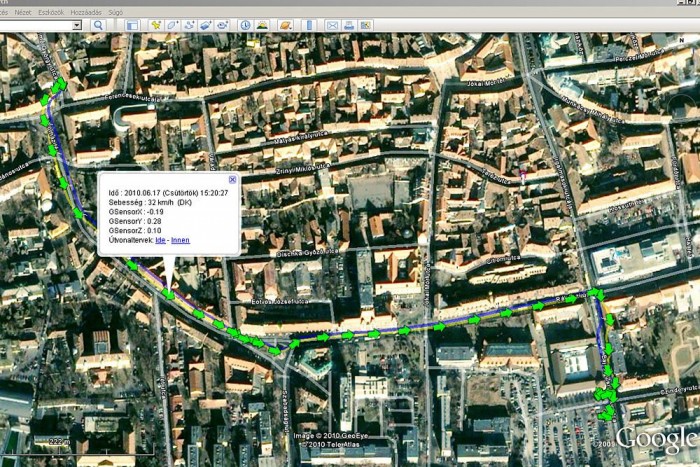The image size is (700, 467).
Task: Click the search magnifier button
Action: (x=98, y=24)
